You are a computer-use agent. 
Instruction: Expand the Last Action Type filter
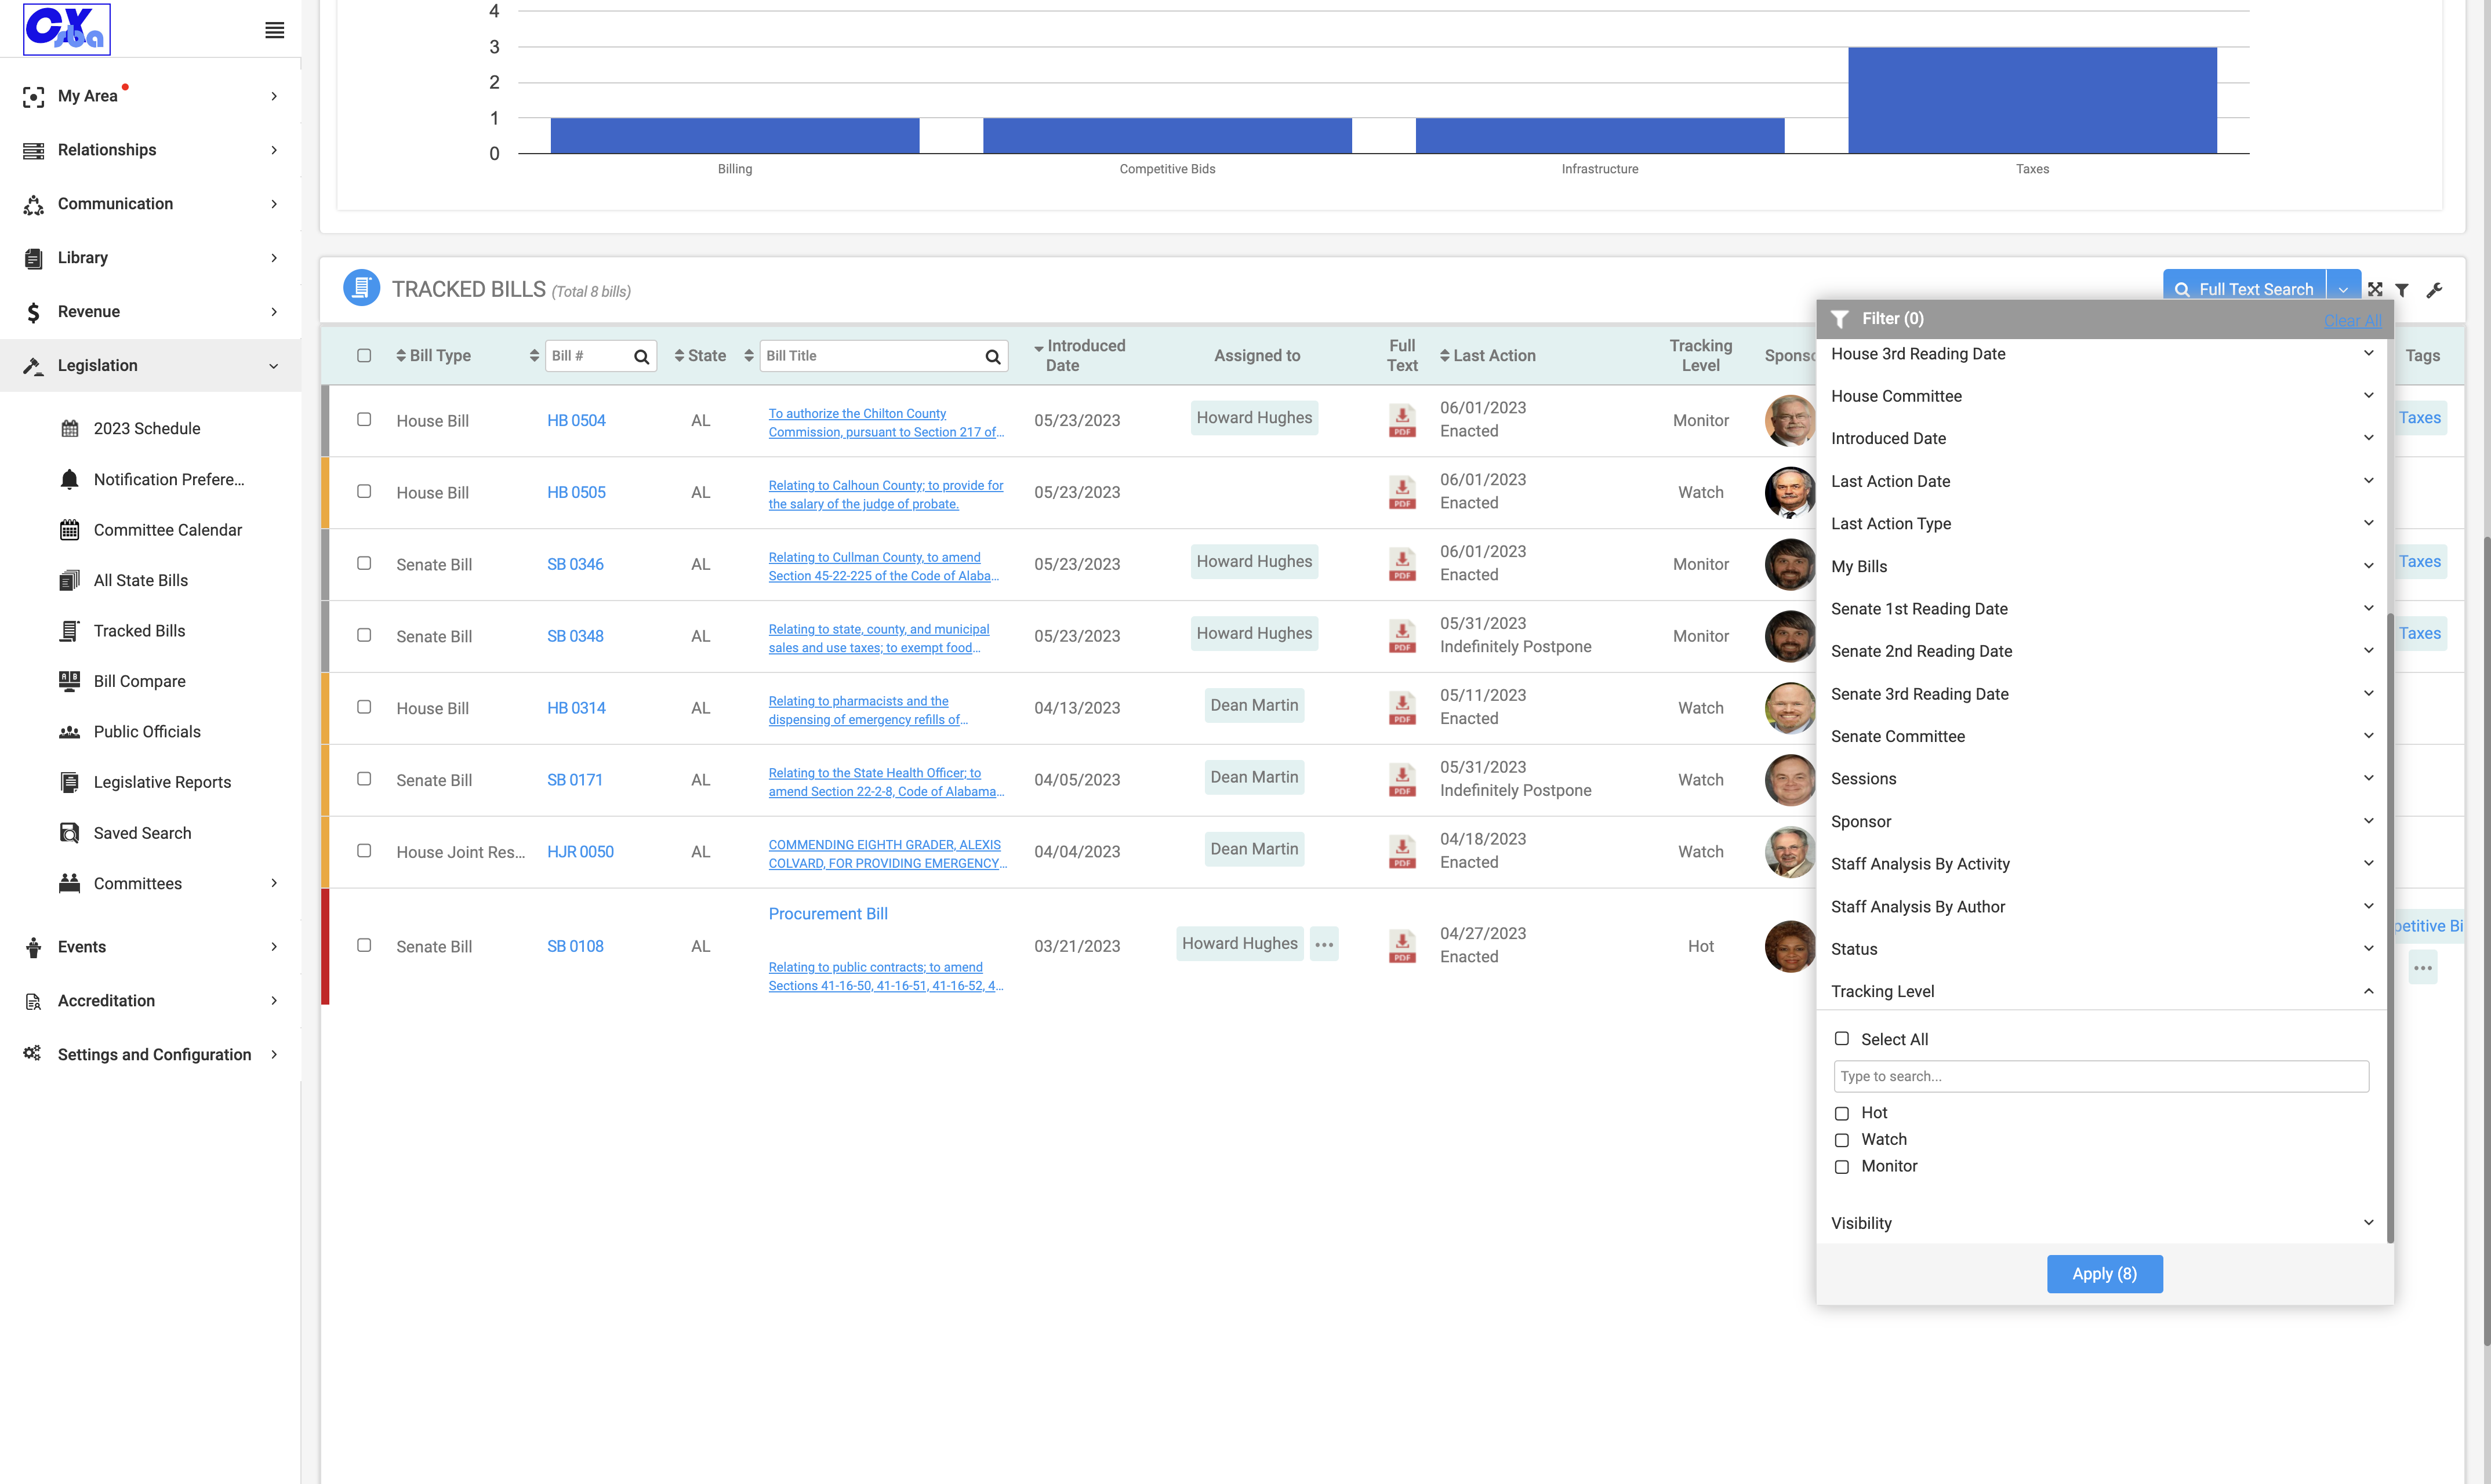click(x=2100, y=523)
